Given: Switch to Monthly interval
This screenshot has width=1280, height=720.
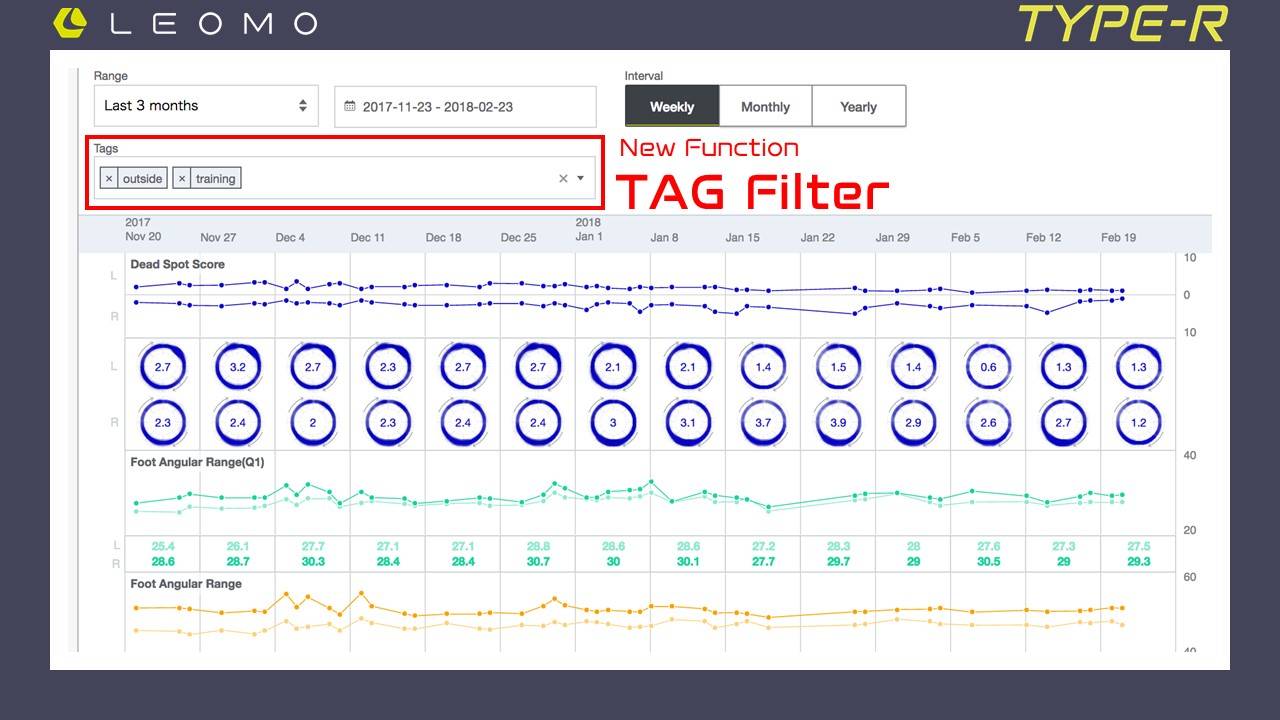Looking at the screenshot, I should (x=765, y=106).
